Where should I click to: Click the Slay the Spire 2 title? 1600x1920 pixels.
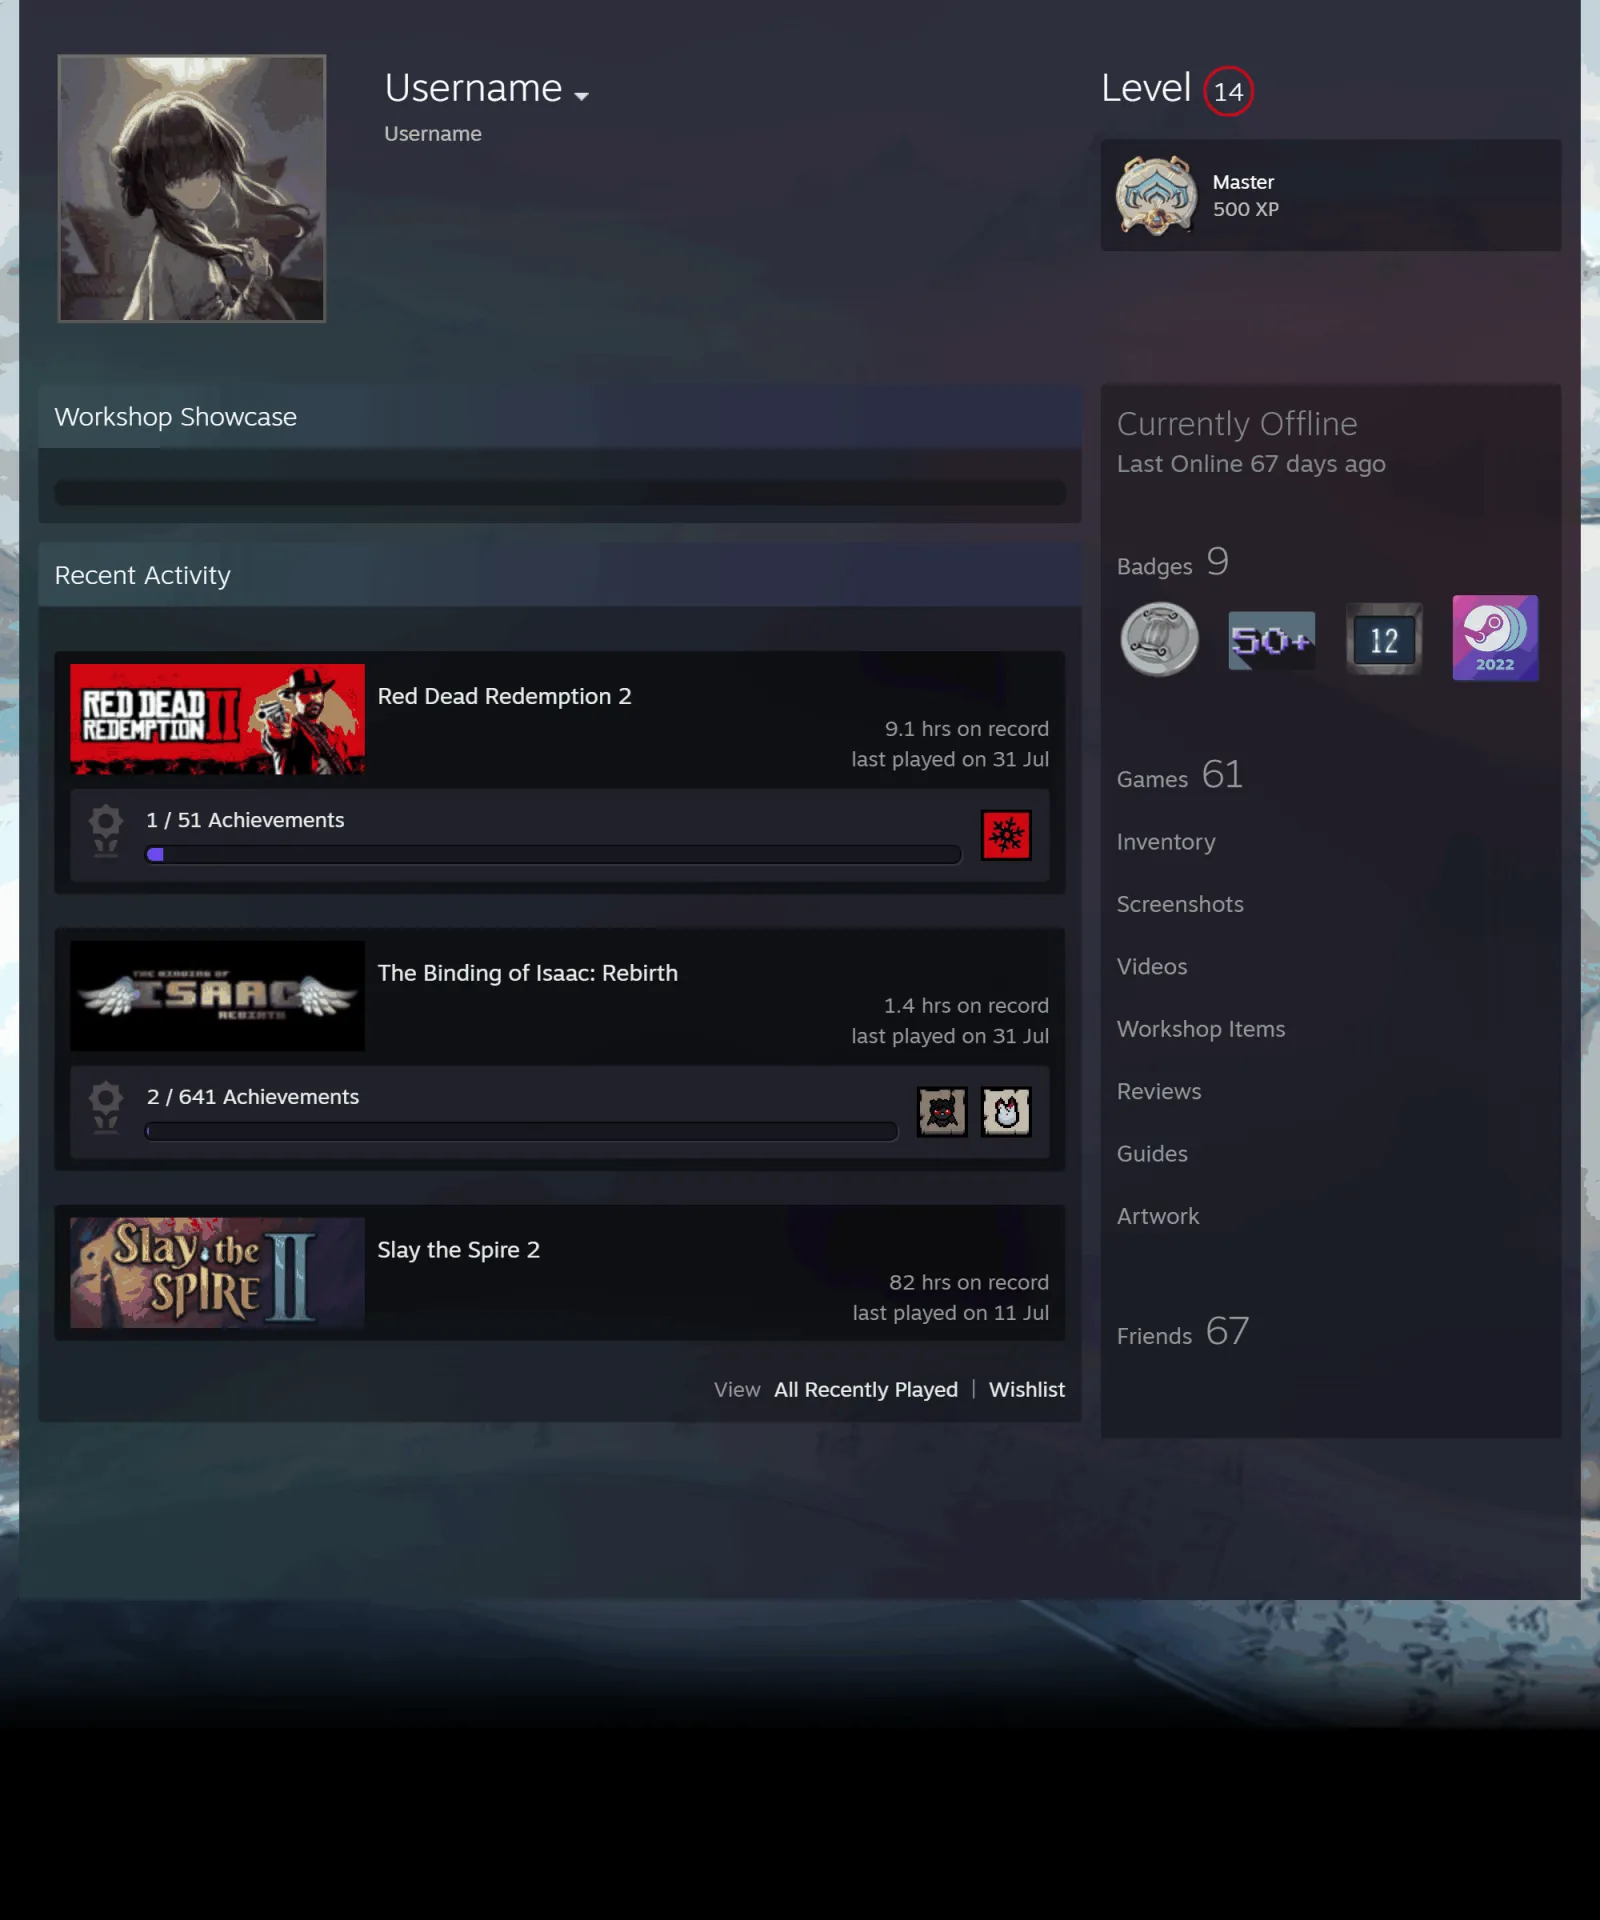458,1250
